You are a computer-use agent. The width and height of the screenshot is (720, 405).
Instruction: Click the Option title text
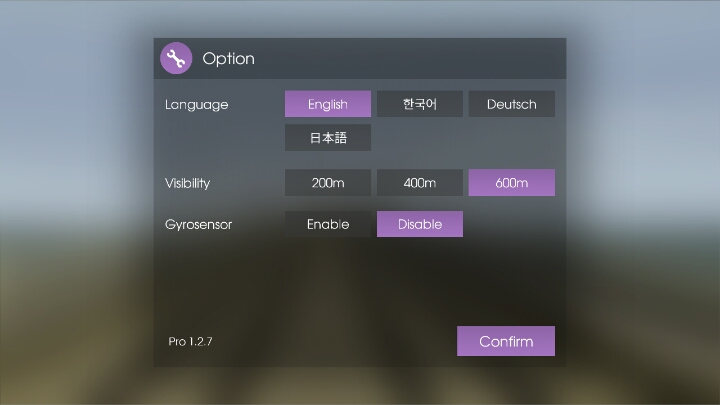(228, 59)
